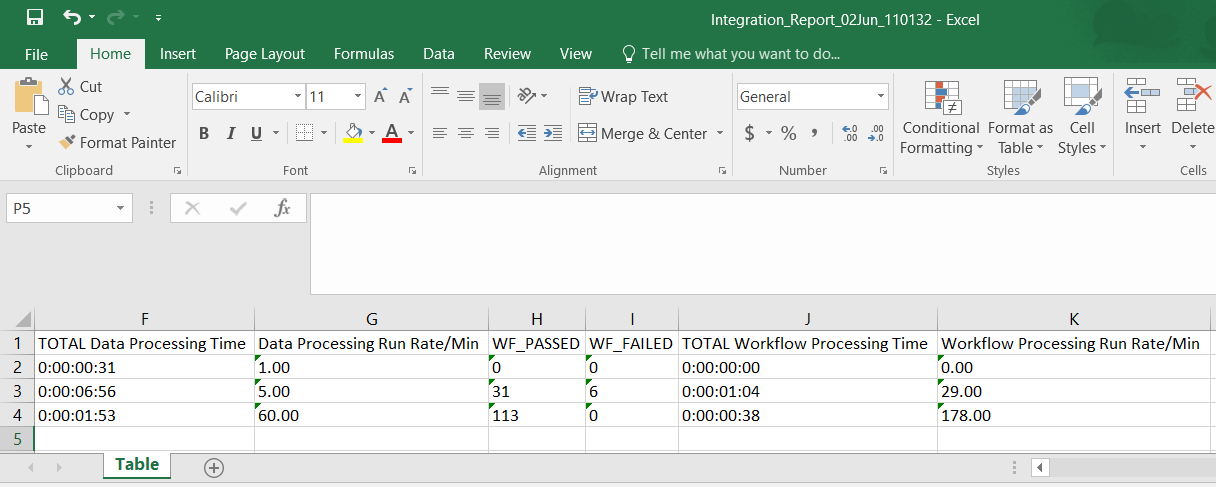Switch to the Formulas ribbon tab
The height and width of the screenshot is (487, 1216).
[364, 54]
